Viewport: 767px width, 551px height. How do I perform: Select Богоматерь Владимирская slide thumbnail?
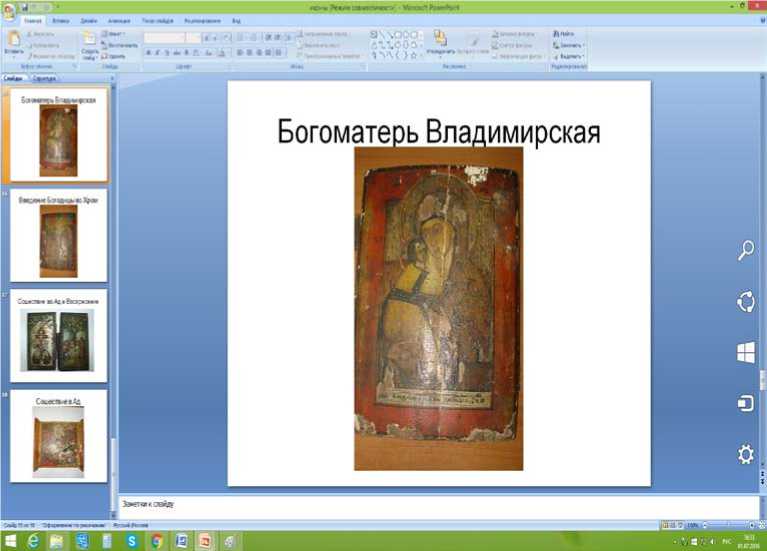[58, 135]
